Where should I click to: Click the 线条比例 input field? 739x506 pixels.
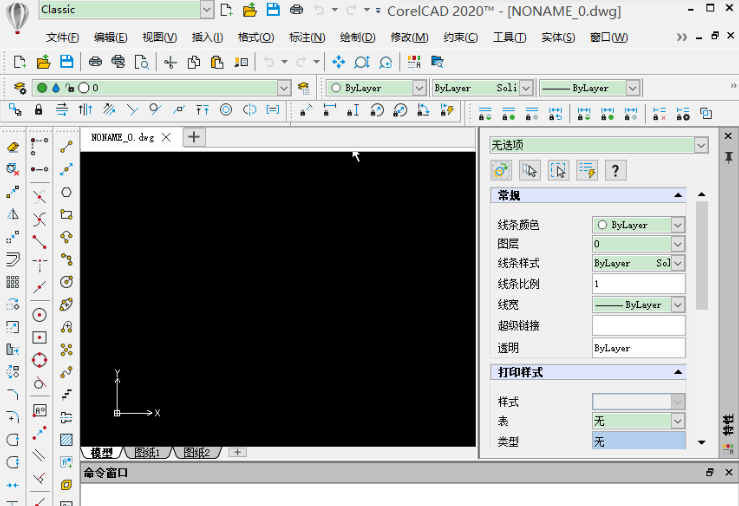pos(638,284)
